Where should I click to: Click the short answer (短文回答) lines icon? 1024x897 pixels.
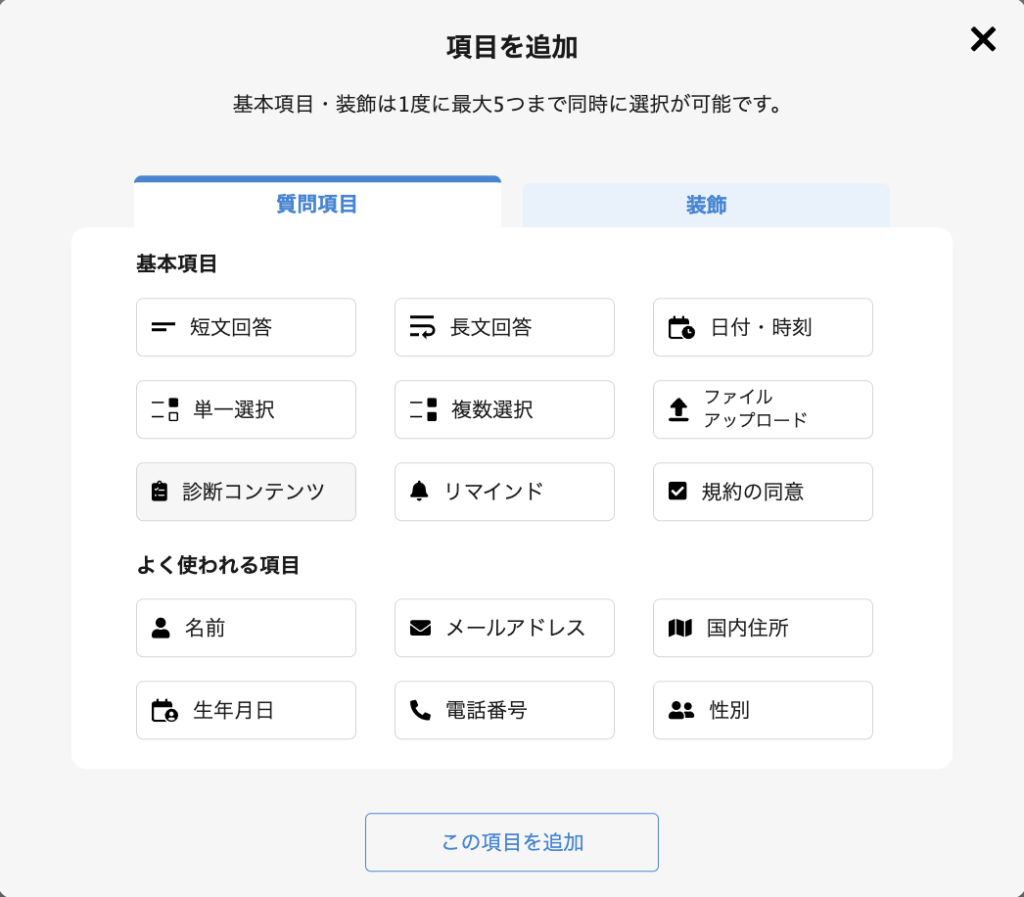(163, 327)
